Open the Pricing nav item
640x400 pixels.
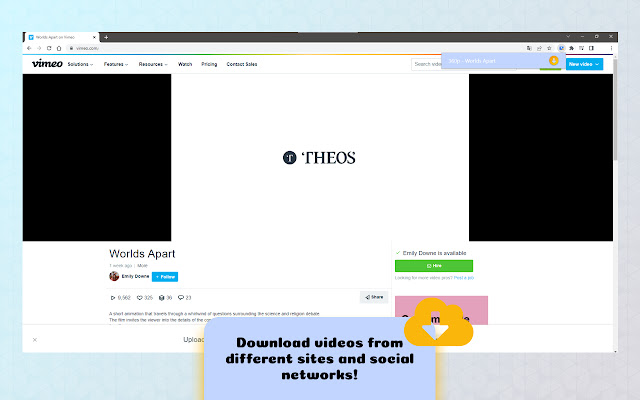(209, 64)
